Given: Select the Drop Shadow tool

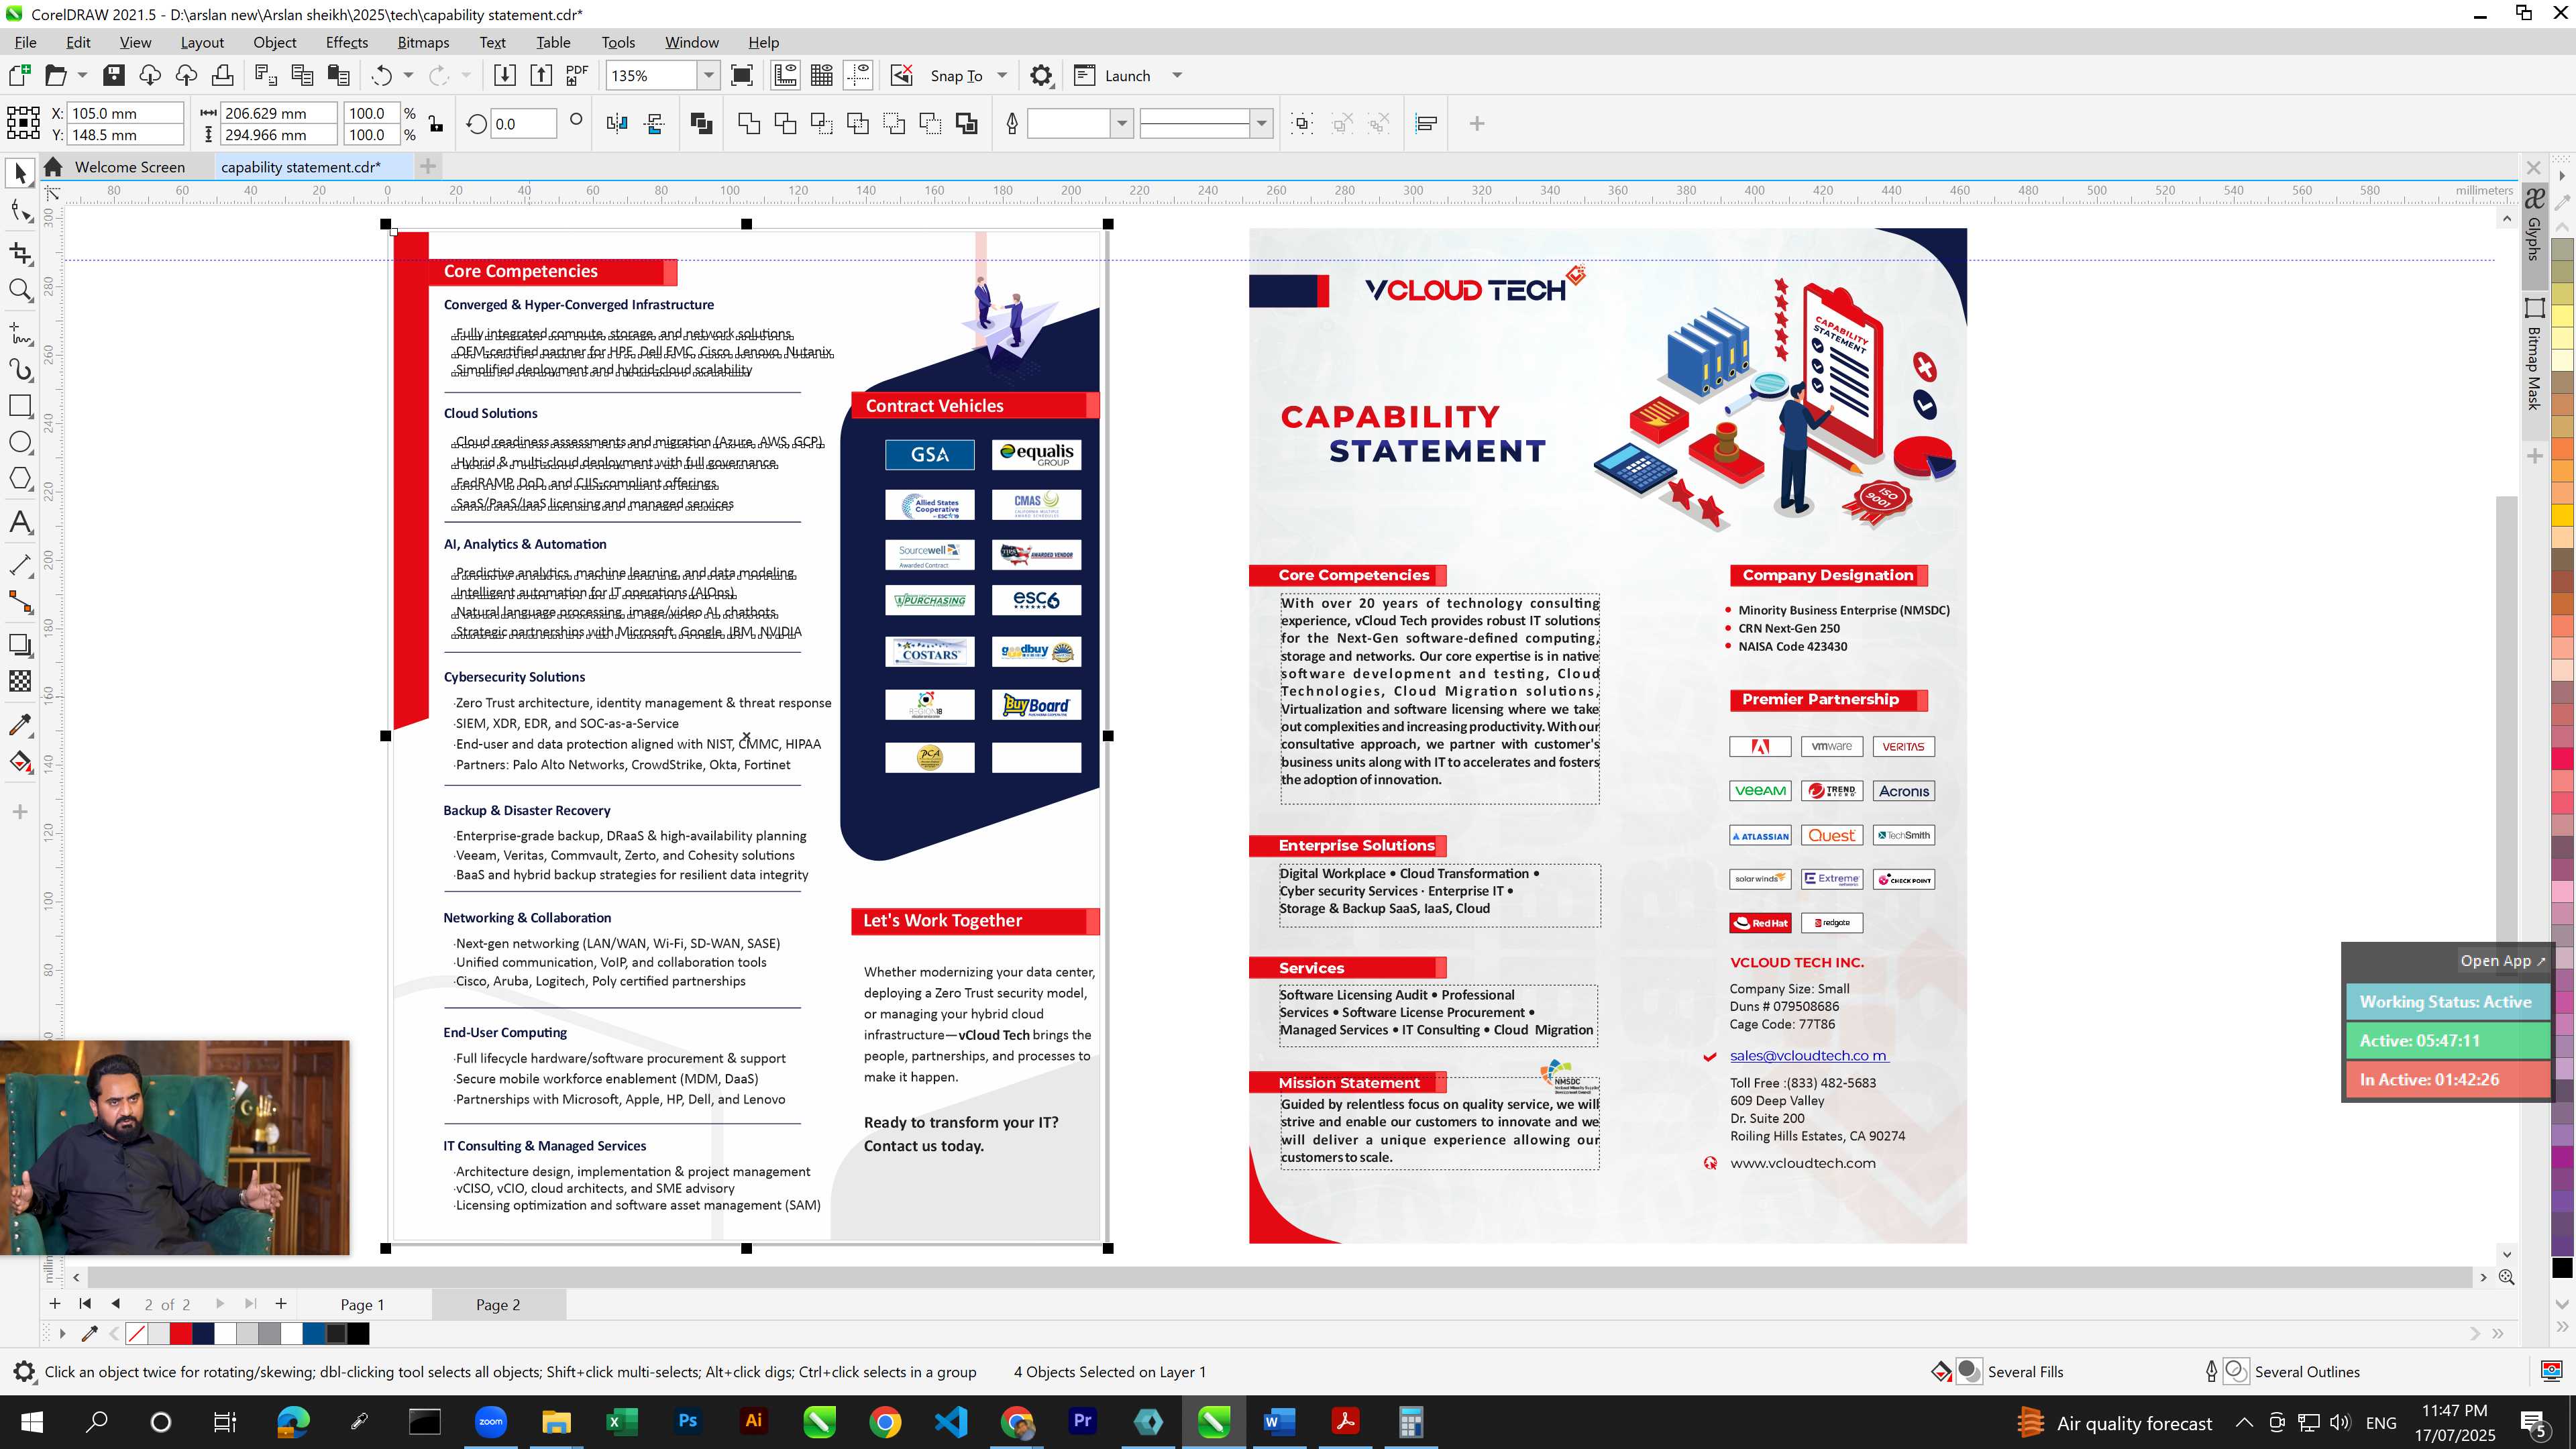Looking at the screenshot, I should (20, 645).
